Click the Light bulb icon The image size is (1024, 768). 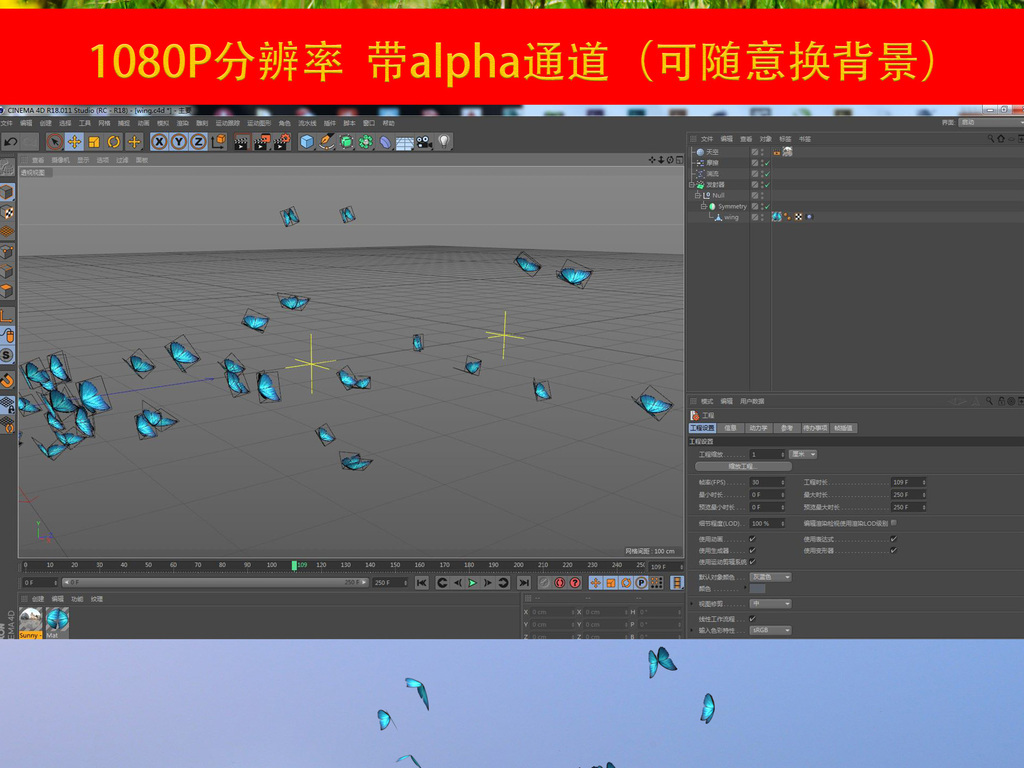point(444,142)
